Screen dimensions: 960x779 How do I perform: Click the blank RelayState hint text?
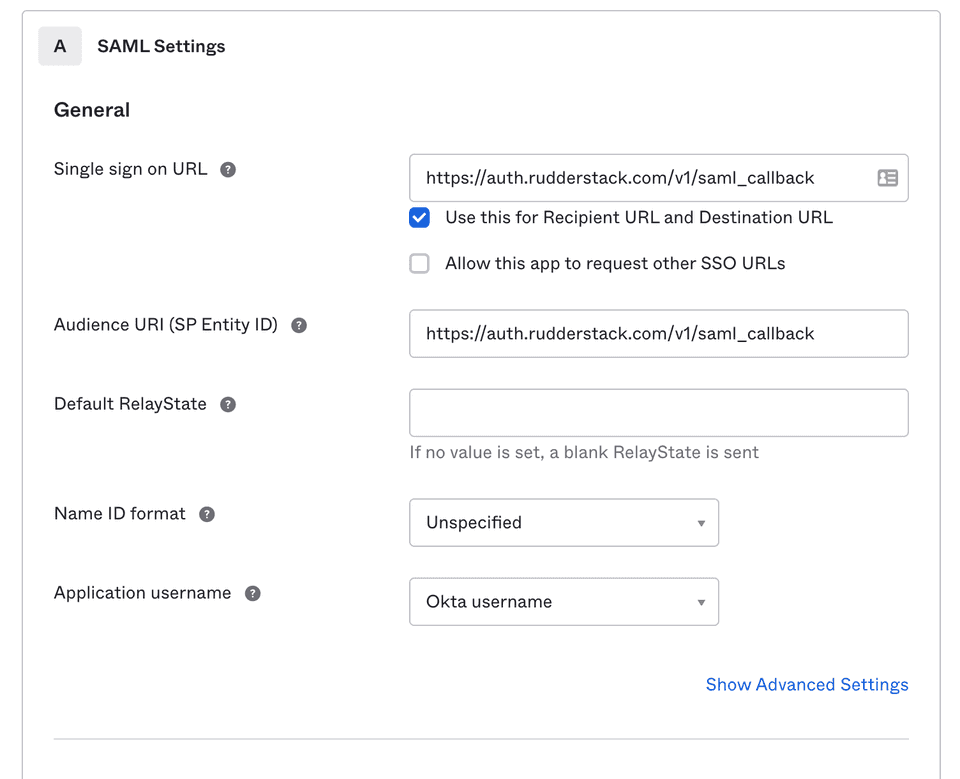(584, 453)
